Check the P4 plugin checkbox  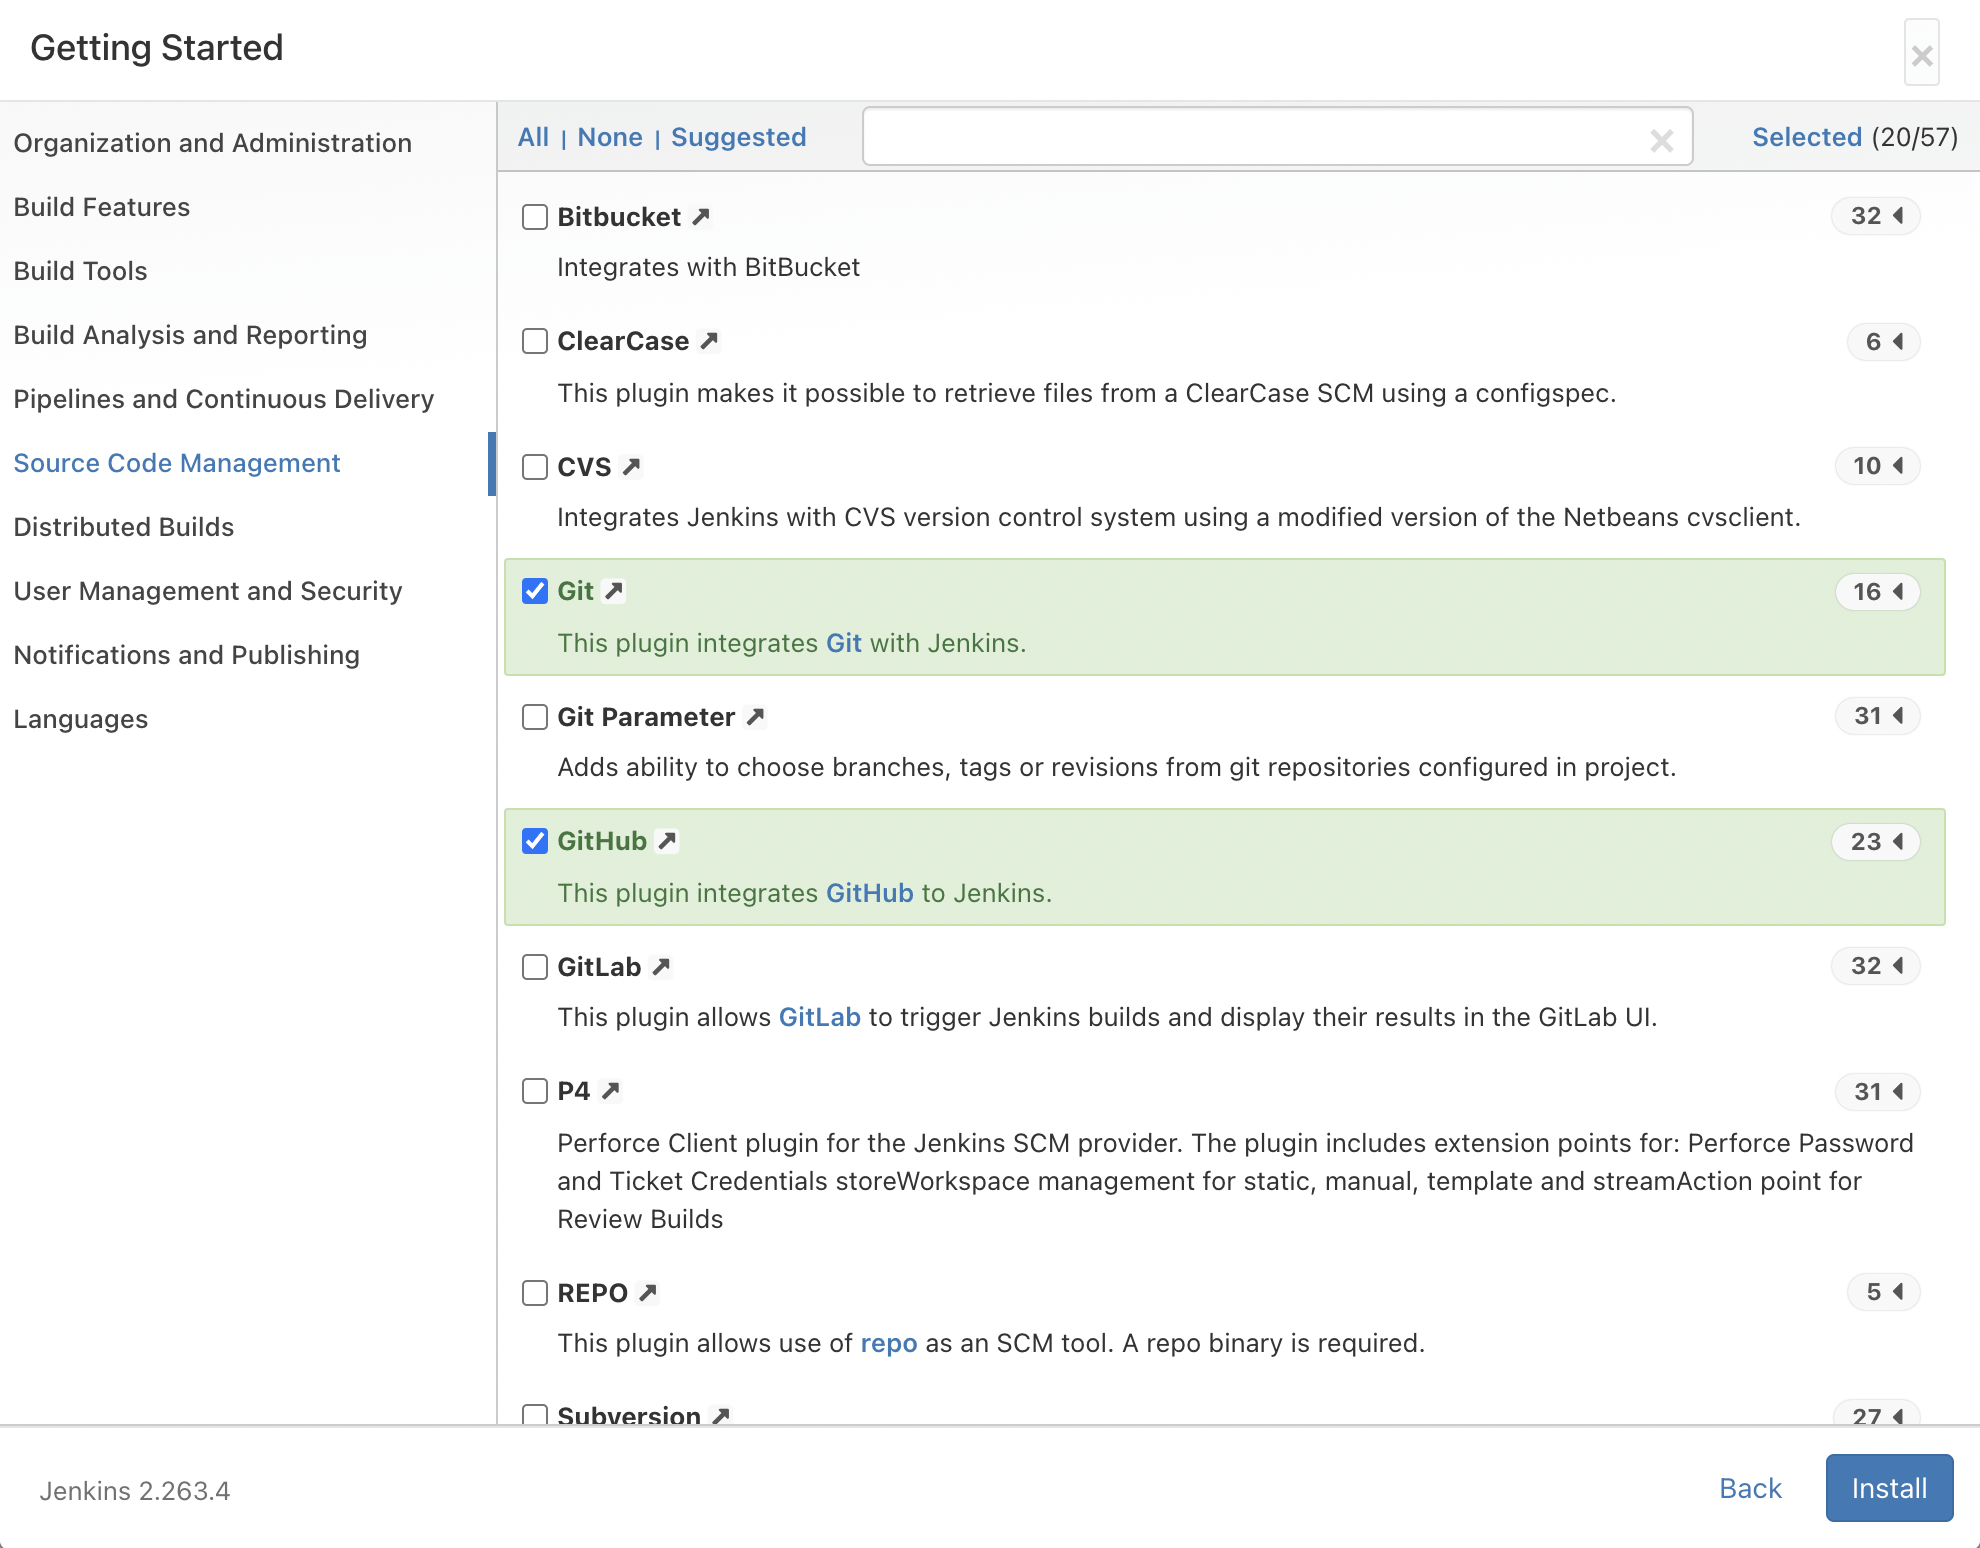click(535, 1090)
